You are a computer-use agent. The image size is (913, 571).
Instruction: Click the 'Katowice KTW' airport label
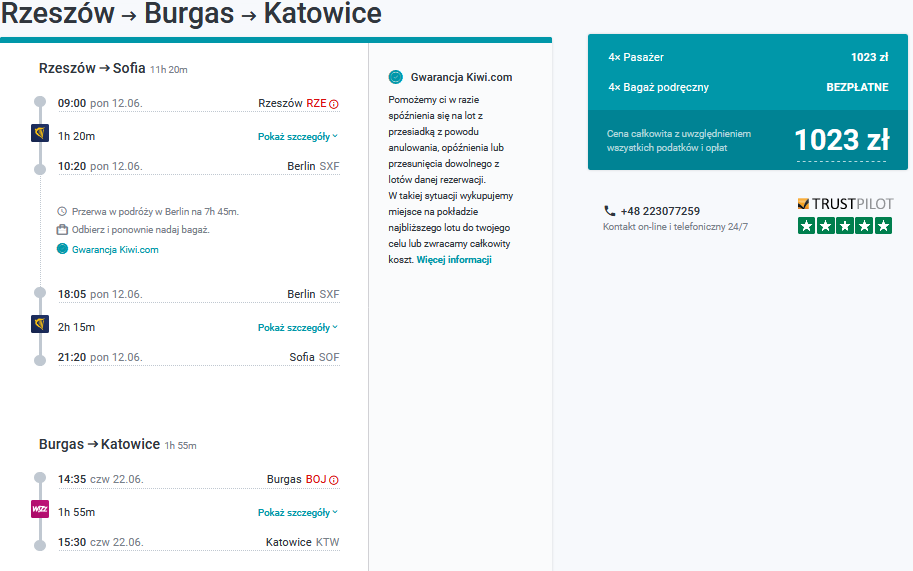pyautogui.click(x=303, y=542)
